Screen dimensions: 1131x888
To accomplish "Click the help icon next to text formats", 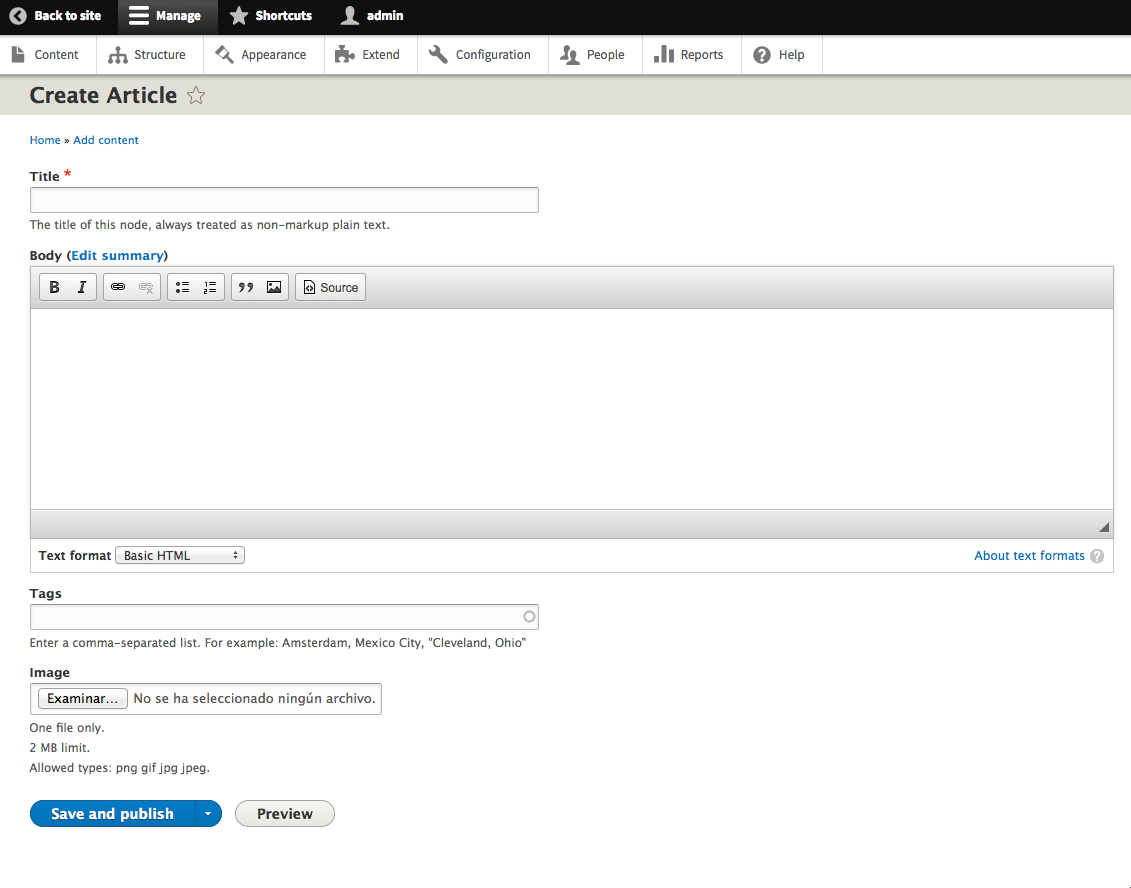I will pyautogui.click(x=1097, y=556).
